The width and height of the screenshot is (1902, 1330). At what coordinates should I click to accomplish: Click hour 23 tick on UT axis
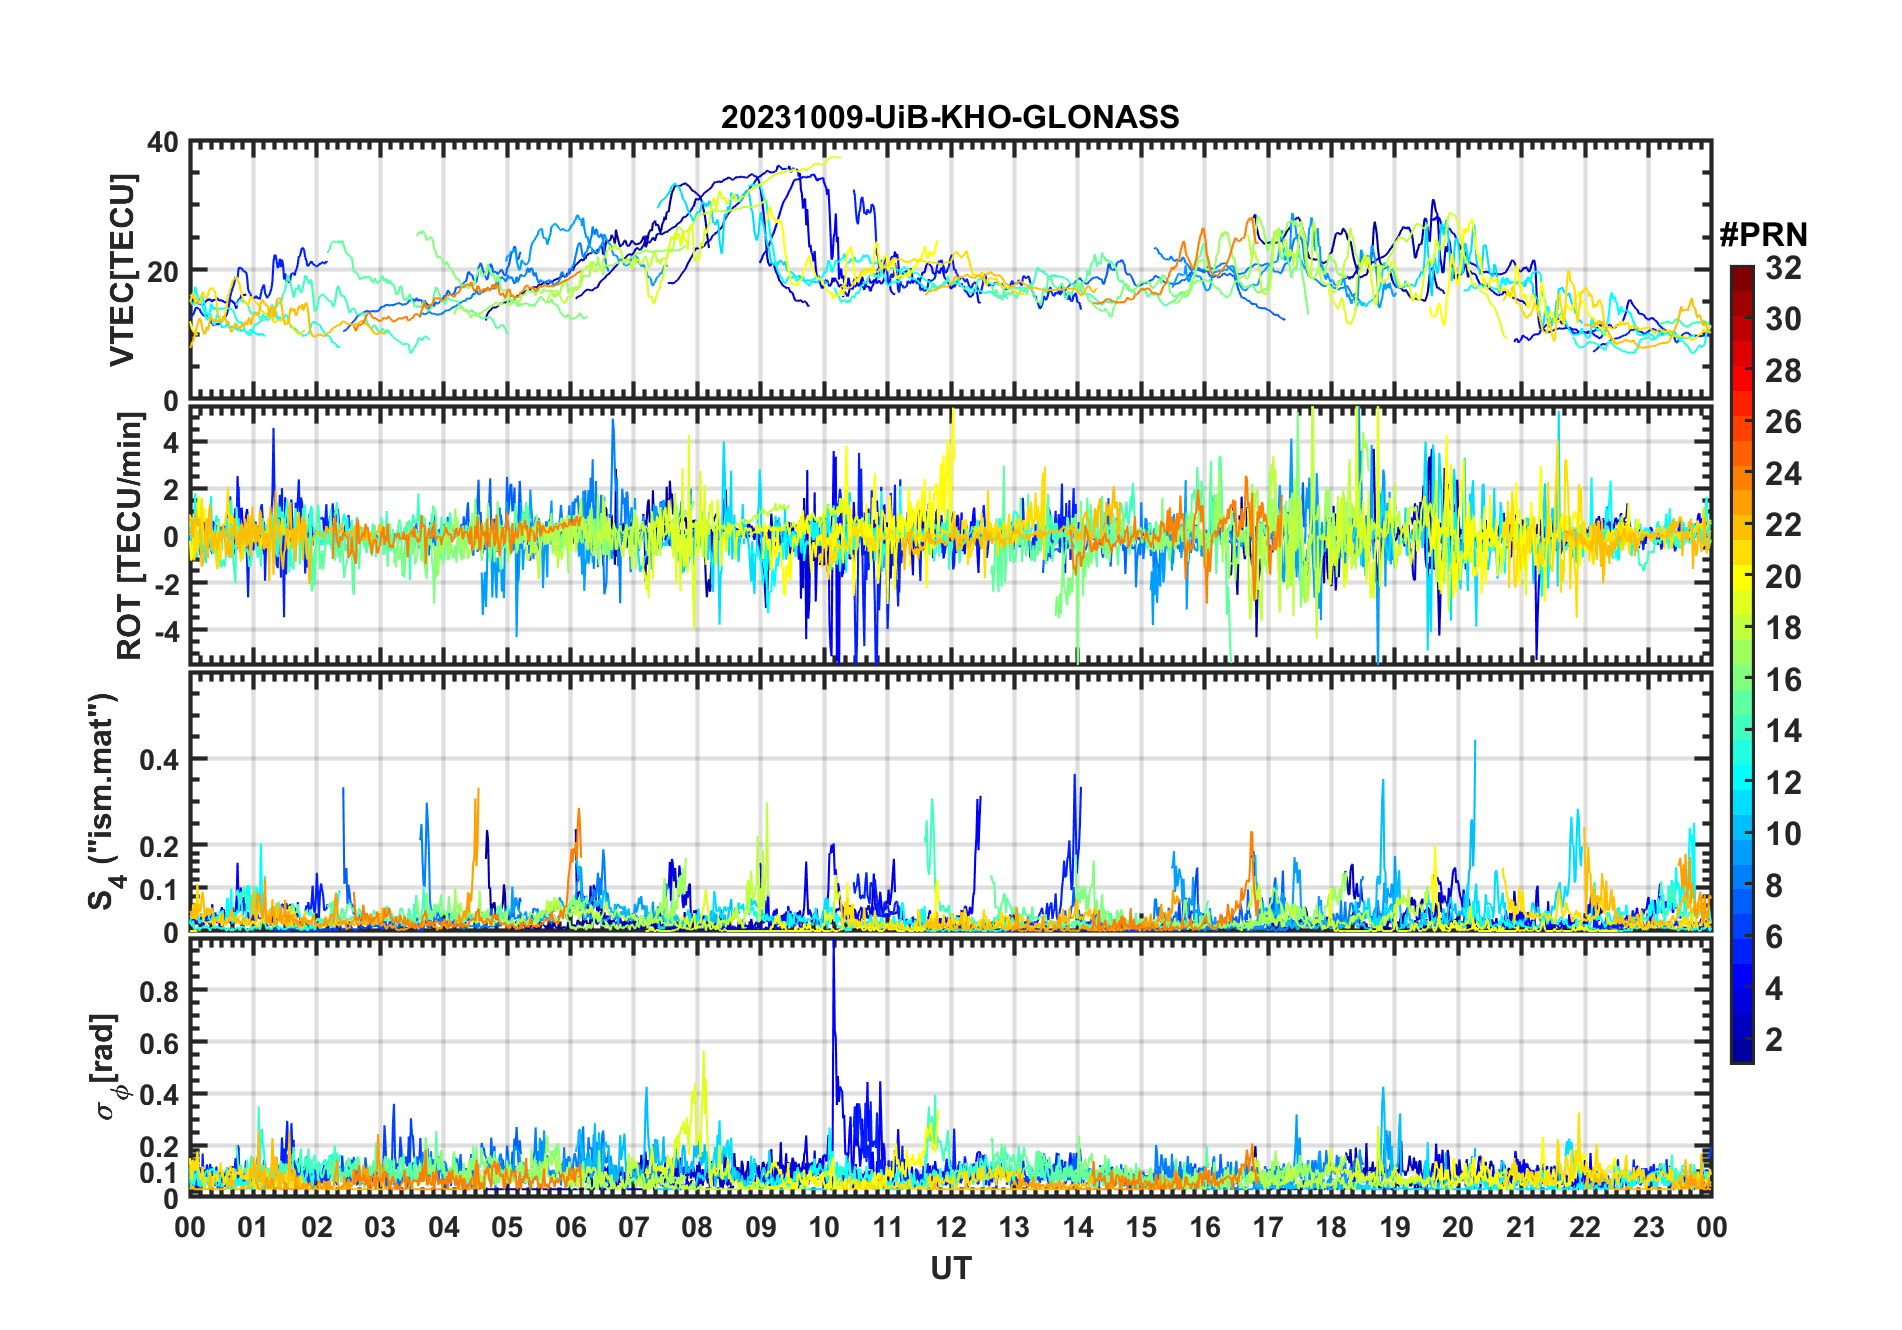point(1648,1227)
